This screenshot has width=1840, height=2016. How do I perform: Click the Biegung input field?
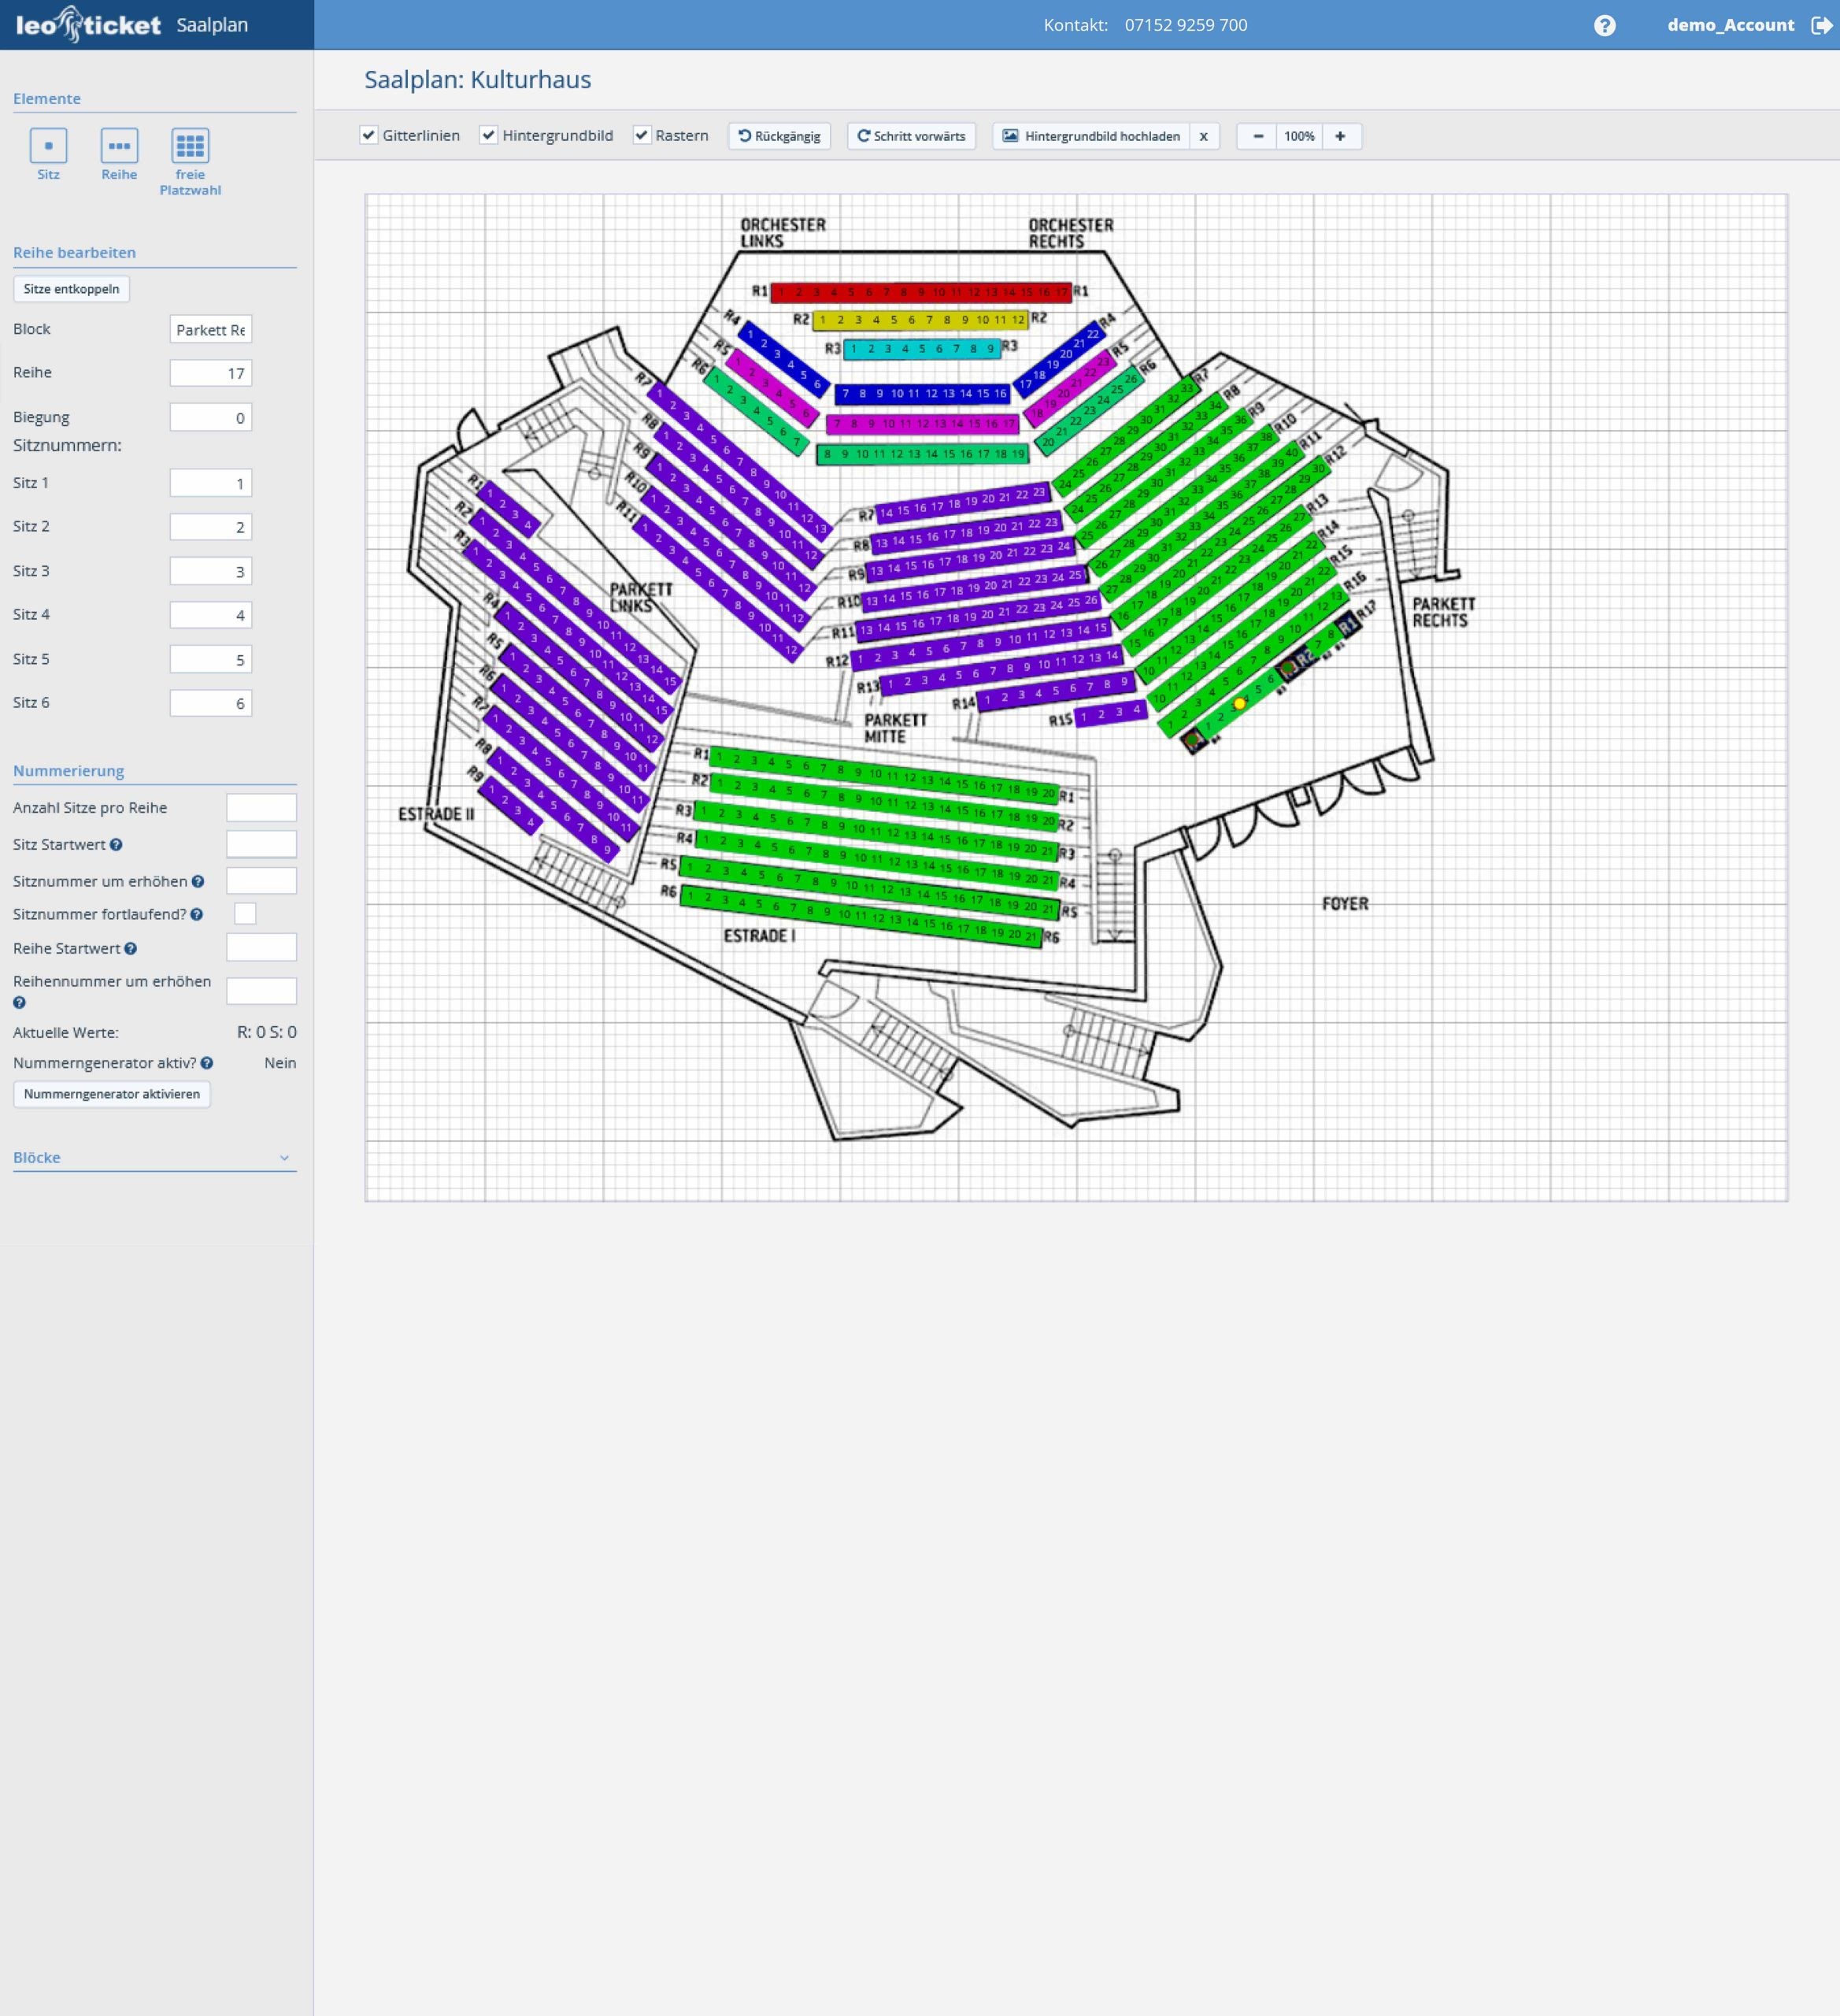point(210,418)
